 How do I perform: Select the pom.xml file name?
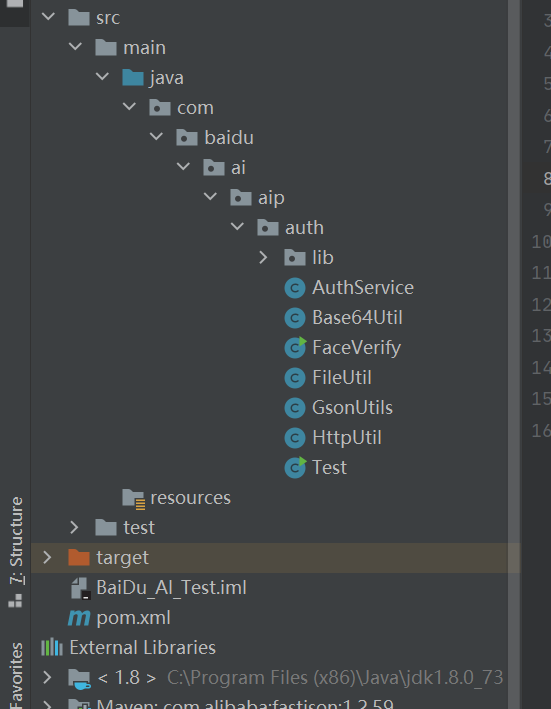[x=133, y=618]
